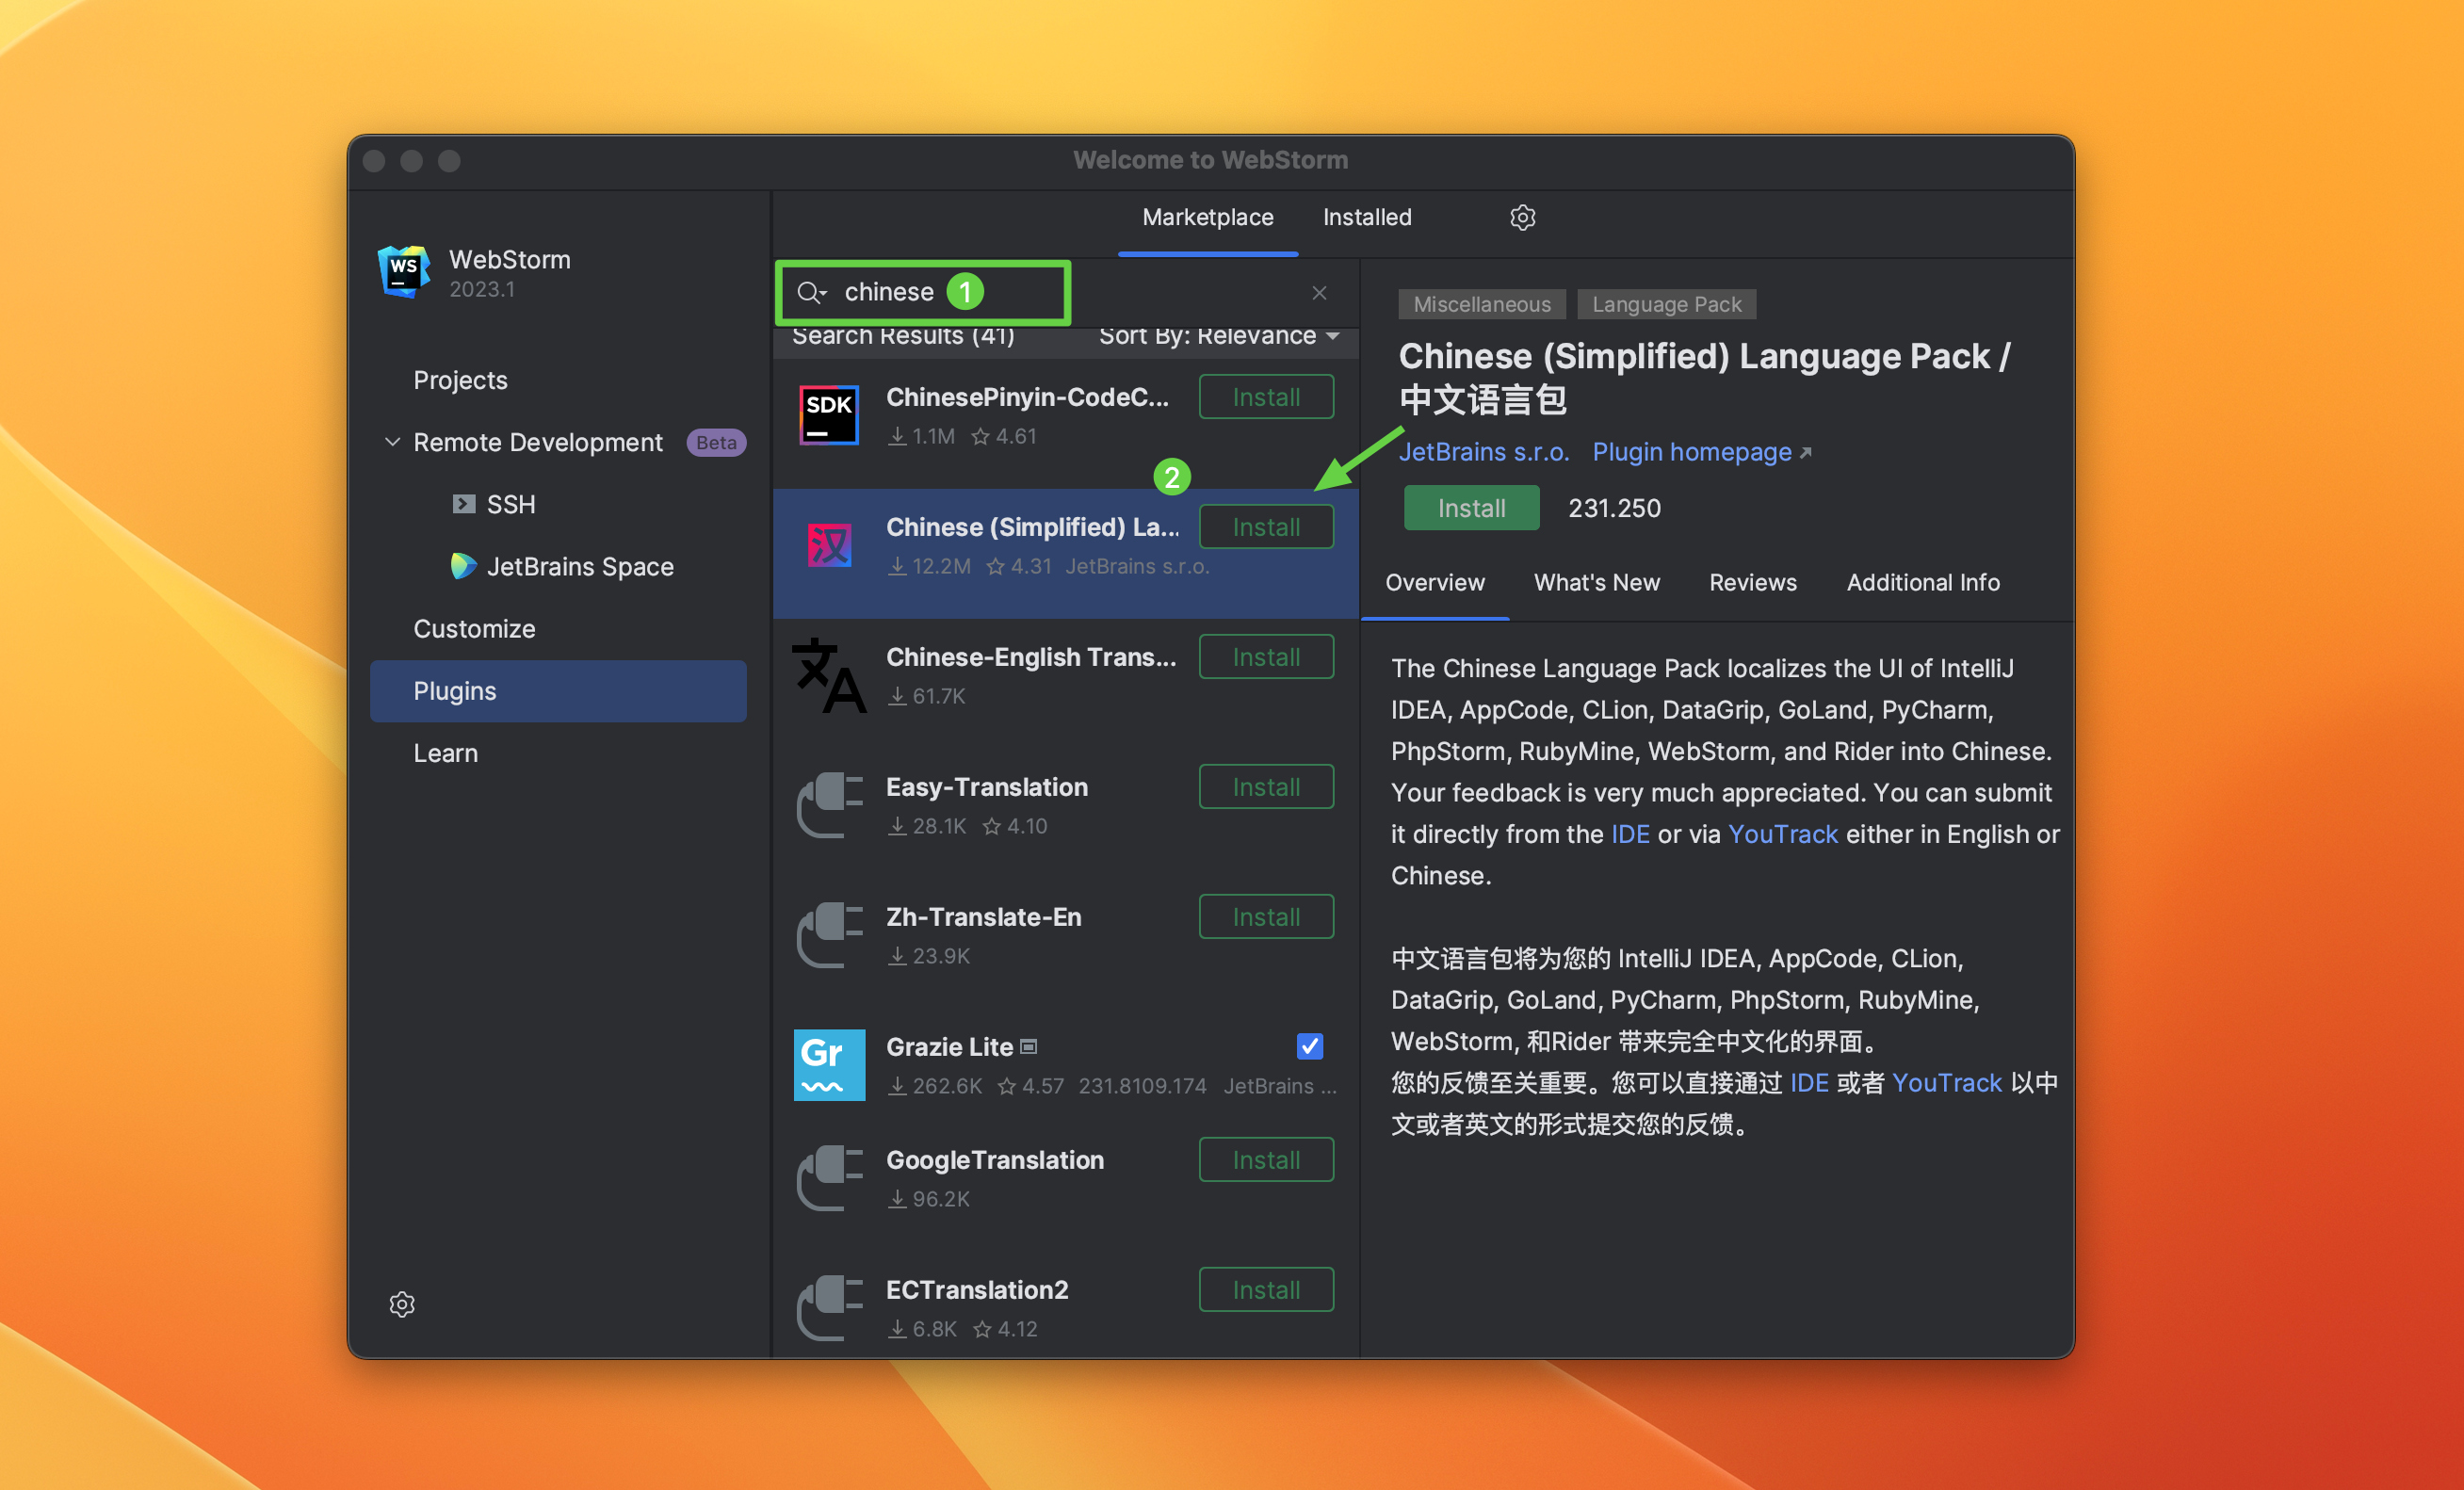Select JetBrains Space in sidebar
The image size is (2464, 1490).
point(580,566)
